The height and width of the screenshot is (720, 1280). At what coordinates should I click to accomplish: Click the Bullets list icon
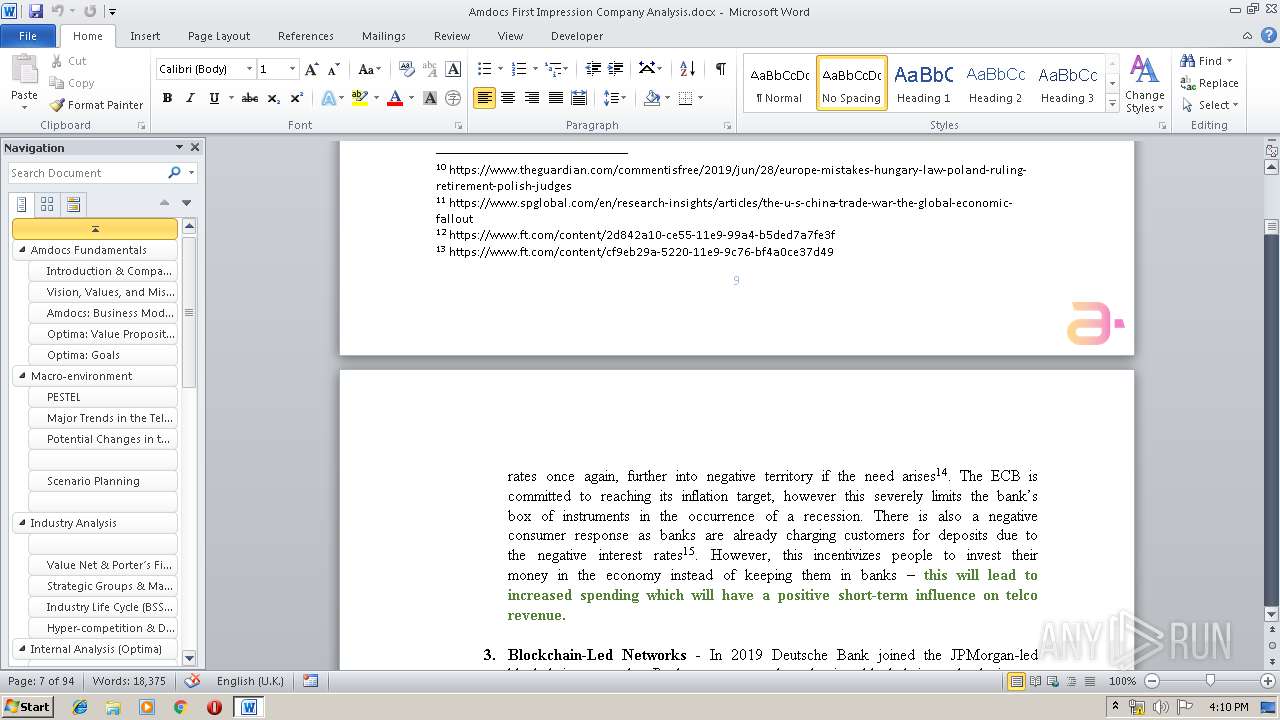click(485, 69)
